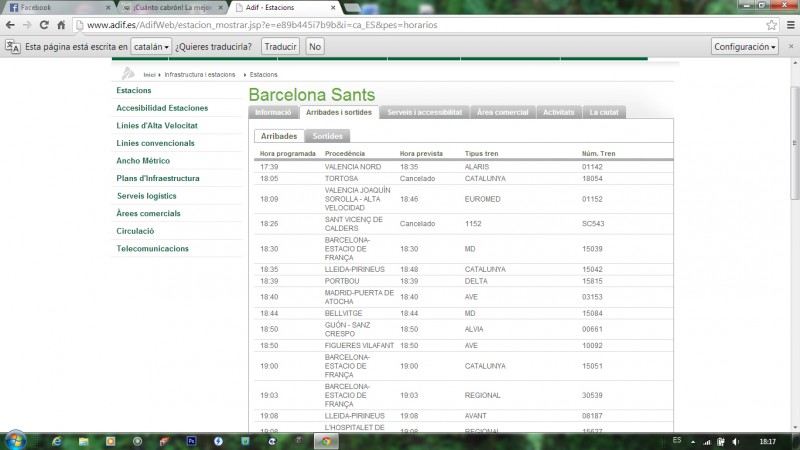Open Serveis logístics sidebar link
The width and height of the screenshot is (800, 450).
[146, 196]
